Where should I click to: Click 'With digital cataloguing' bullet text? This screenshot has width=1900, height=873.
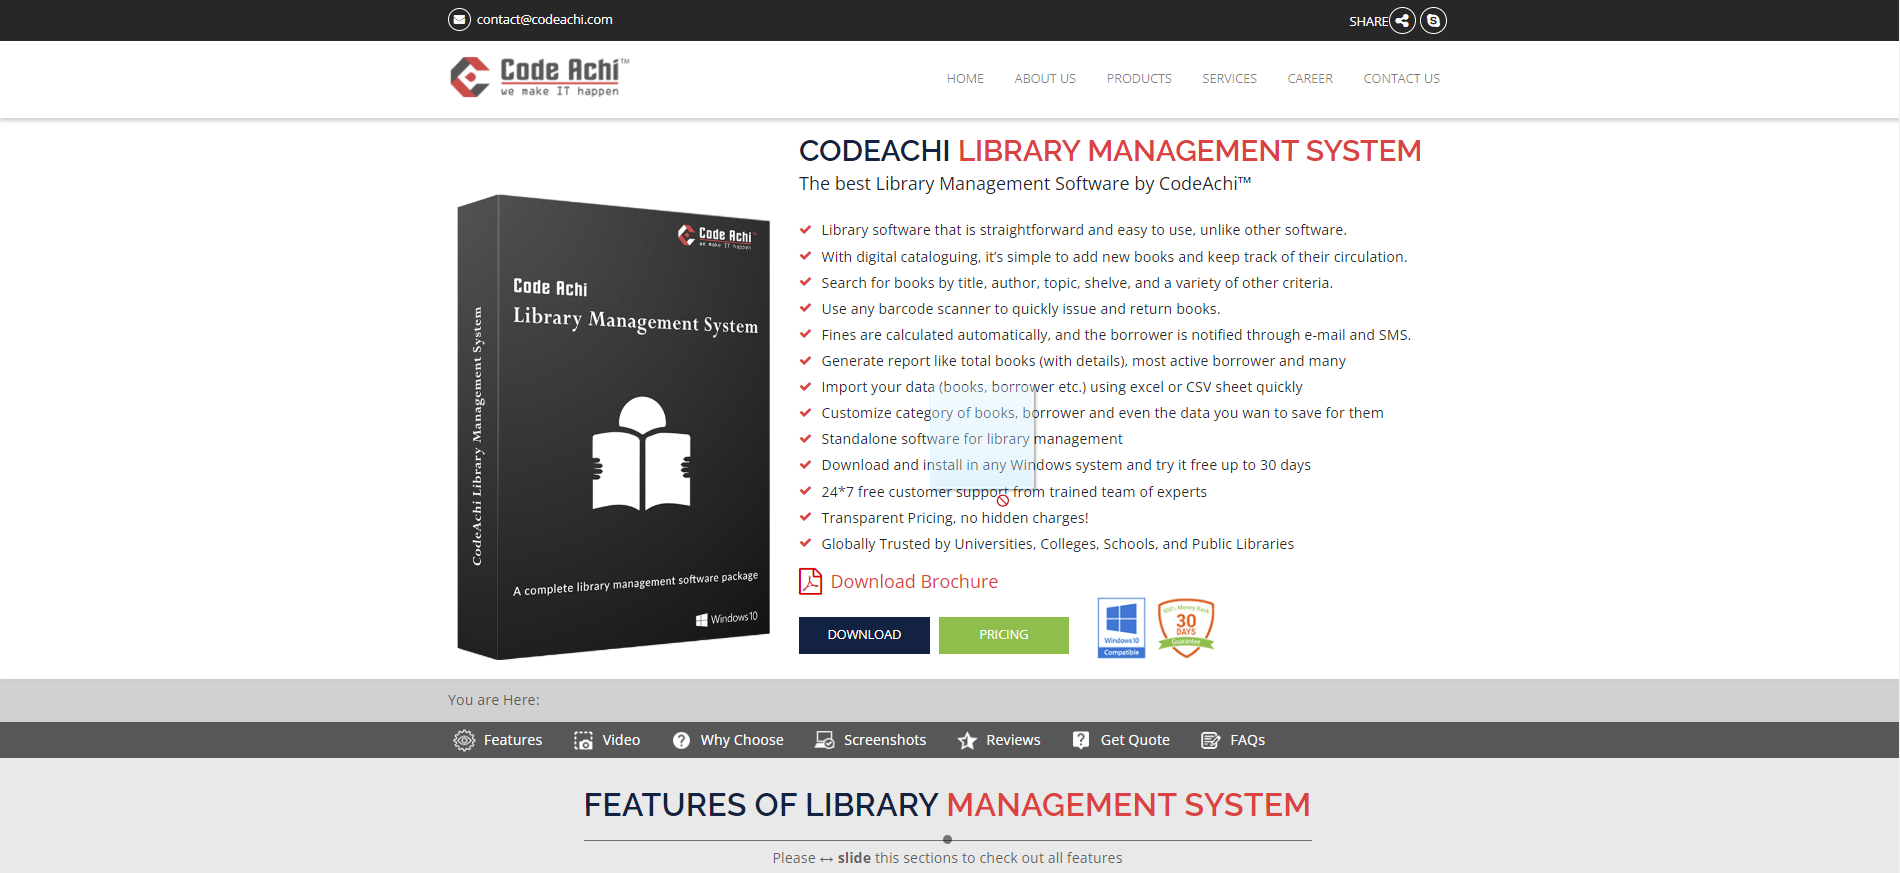pyautogui.click(x=1114, y=257)
